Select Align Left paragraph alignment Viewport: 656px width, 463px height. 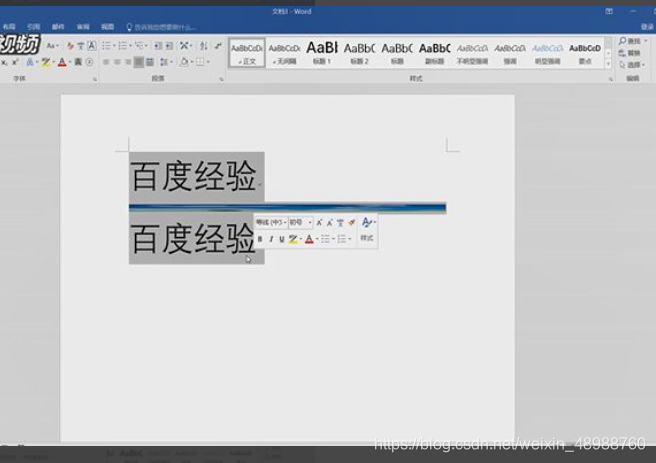click(106, 62)
